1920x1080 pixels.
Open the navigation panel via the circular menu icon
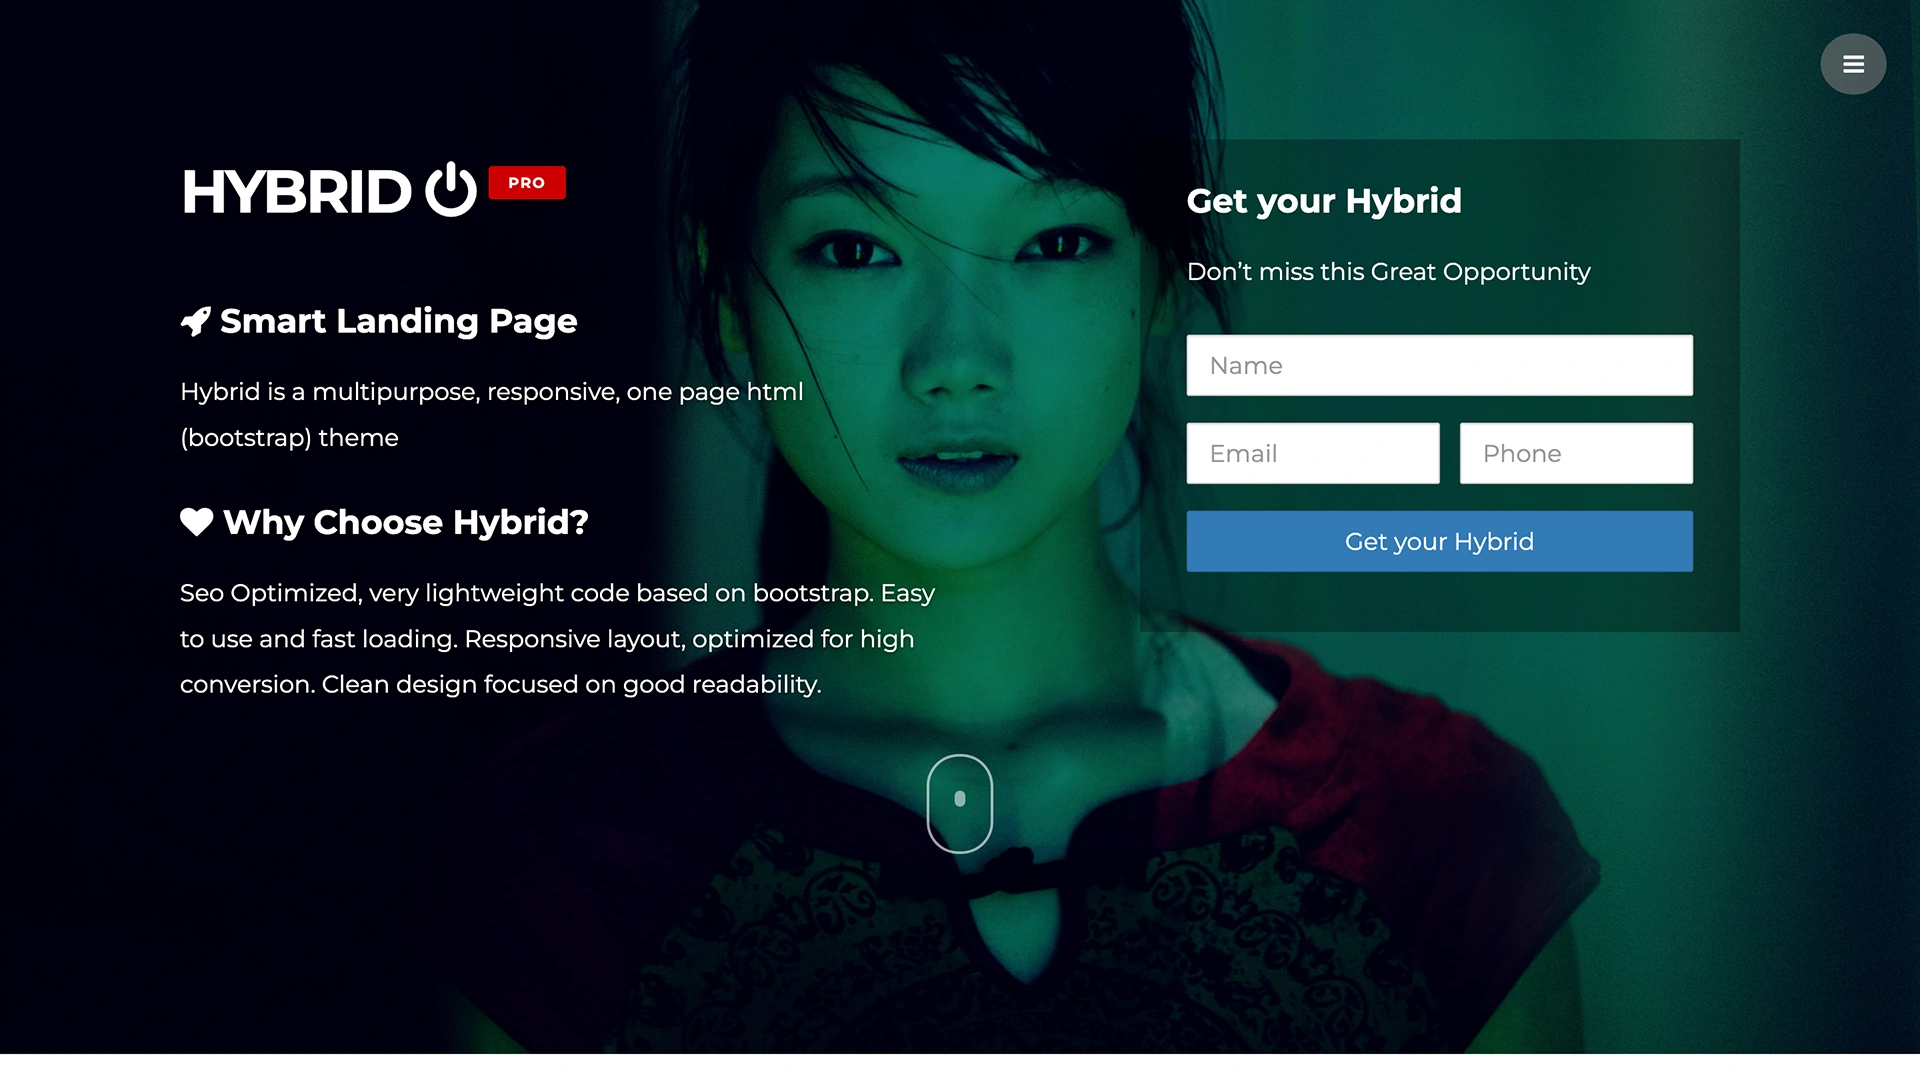1853,63
